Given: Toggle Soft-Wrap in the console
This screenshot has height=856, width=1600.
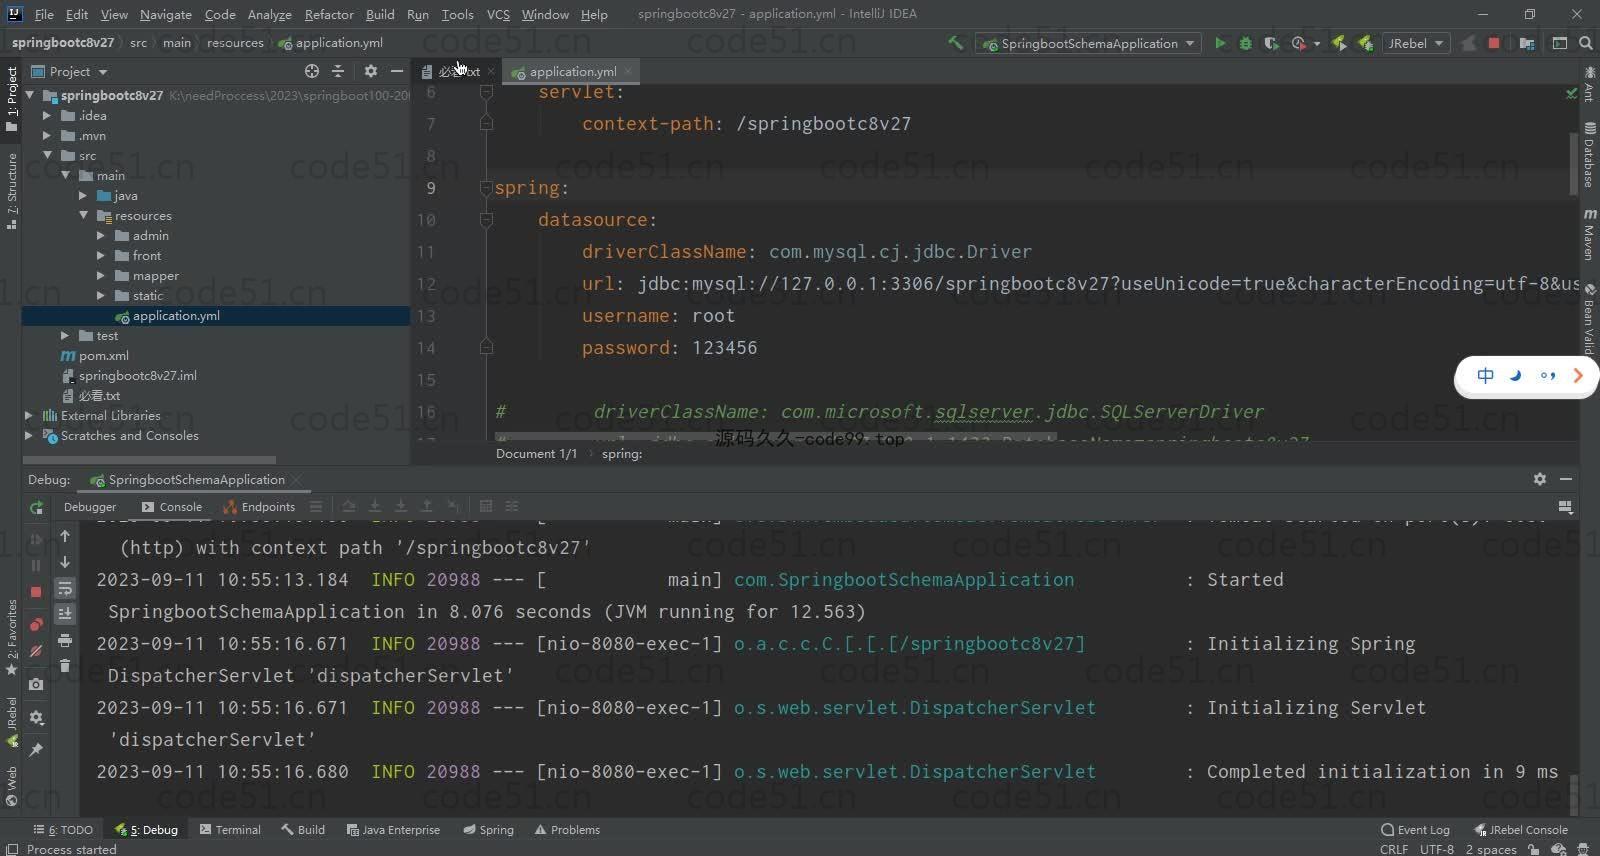Looking at the screenshot, I should (x=65, y=588).
